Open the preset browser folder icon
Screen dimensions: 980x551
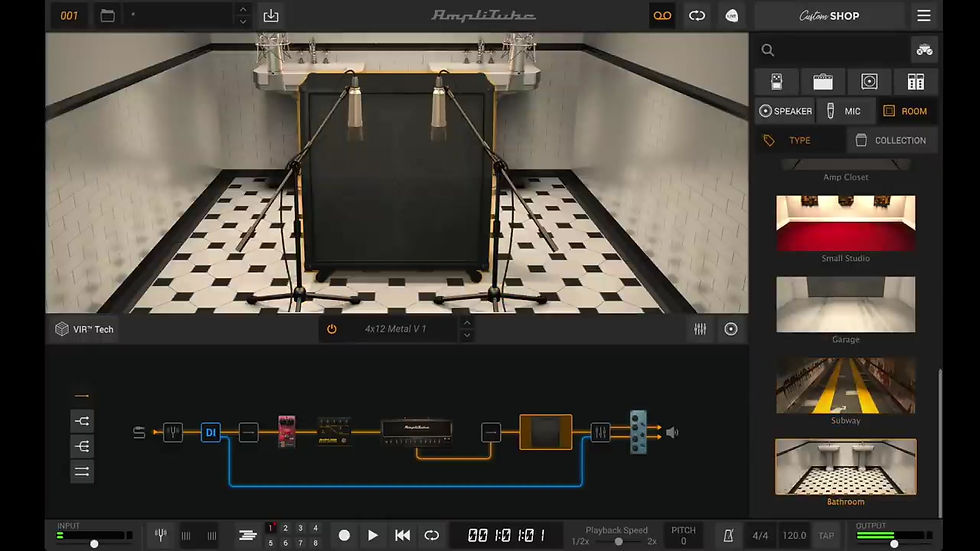click(107, 16)
